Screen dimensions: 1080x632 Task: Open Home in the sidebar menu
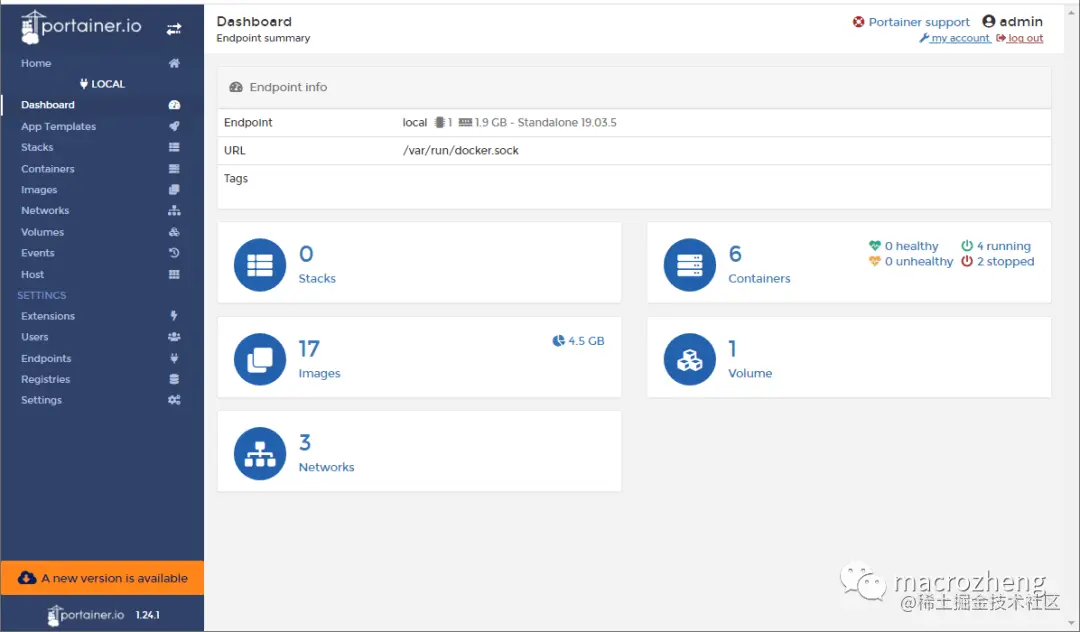pos(36,63)
